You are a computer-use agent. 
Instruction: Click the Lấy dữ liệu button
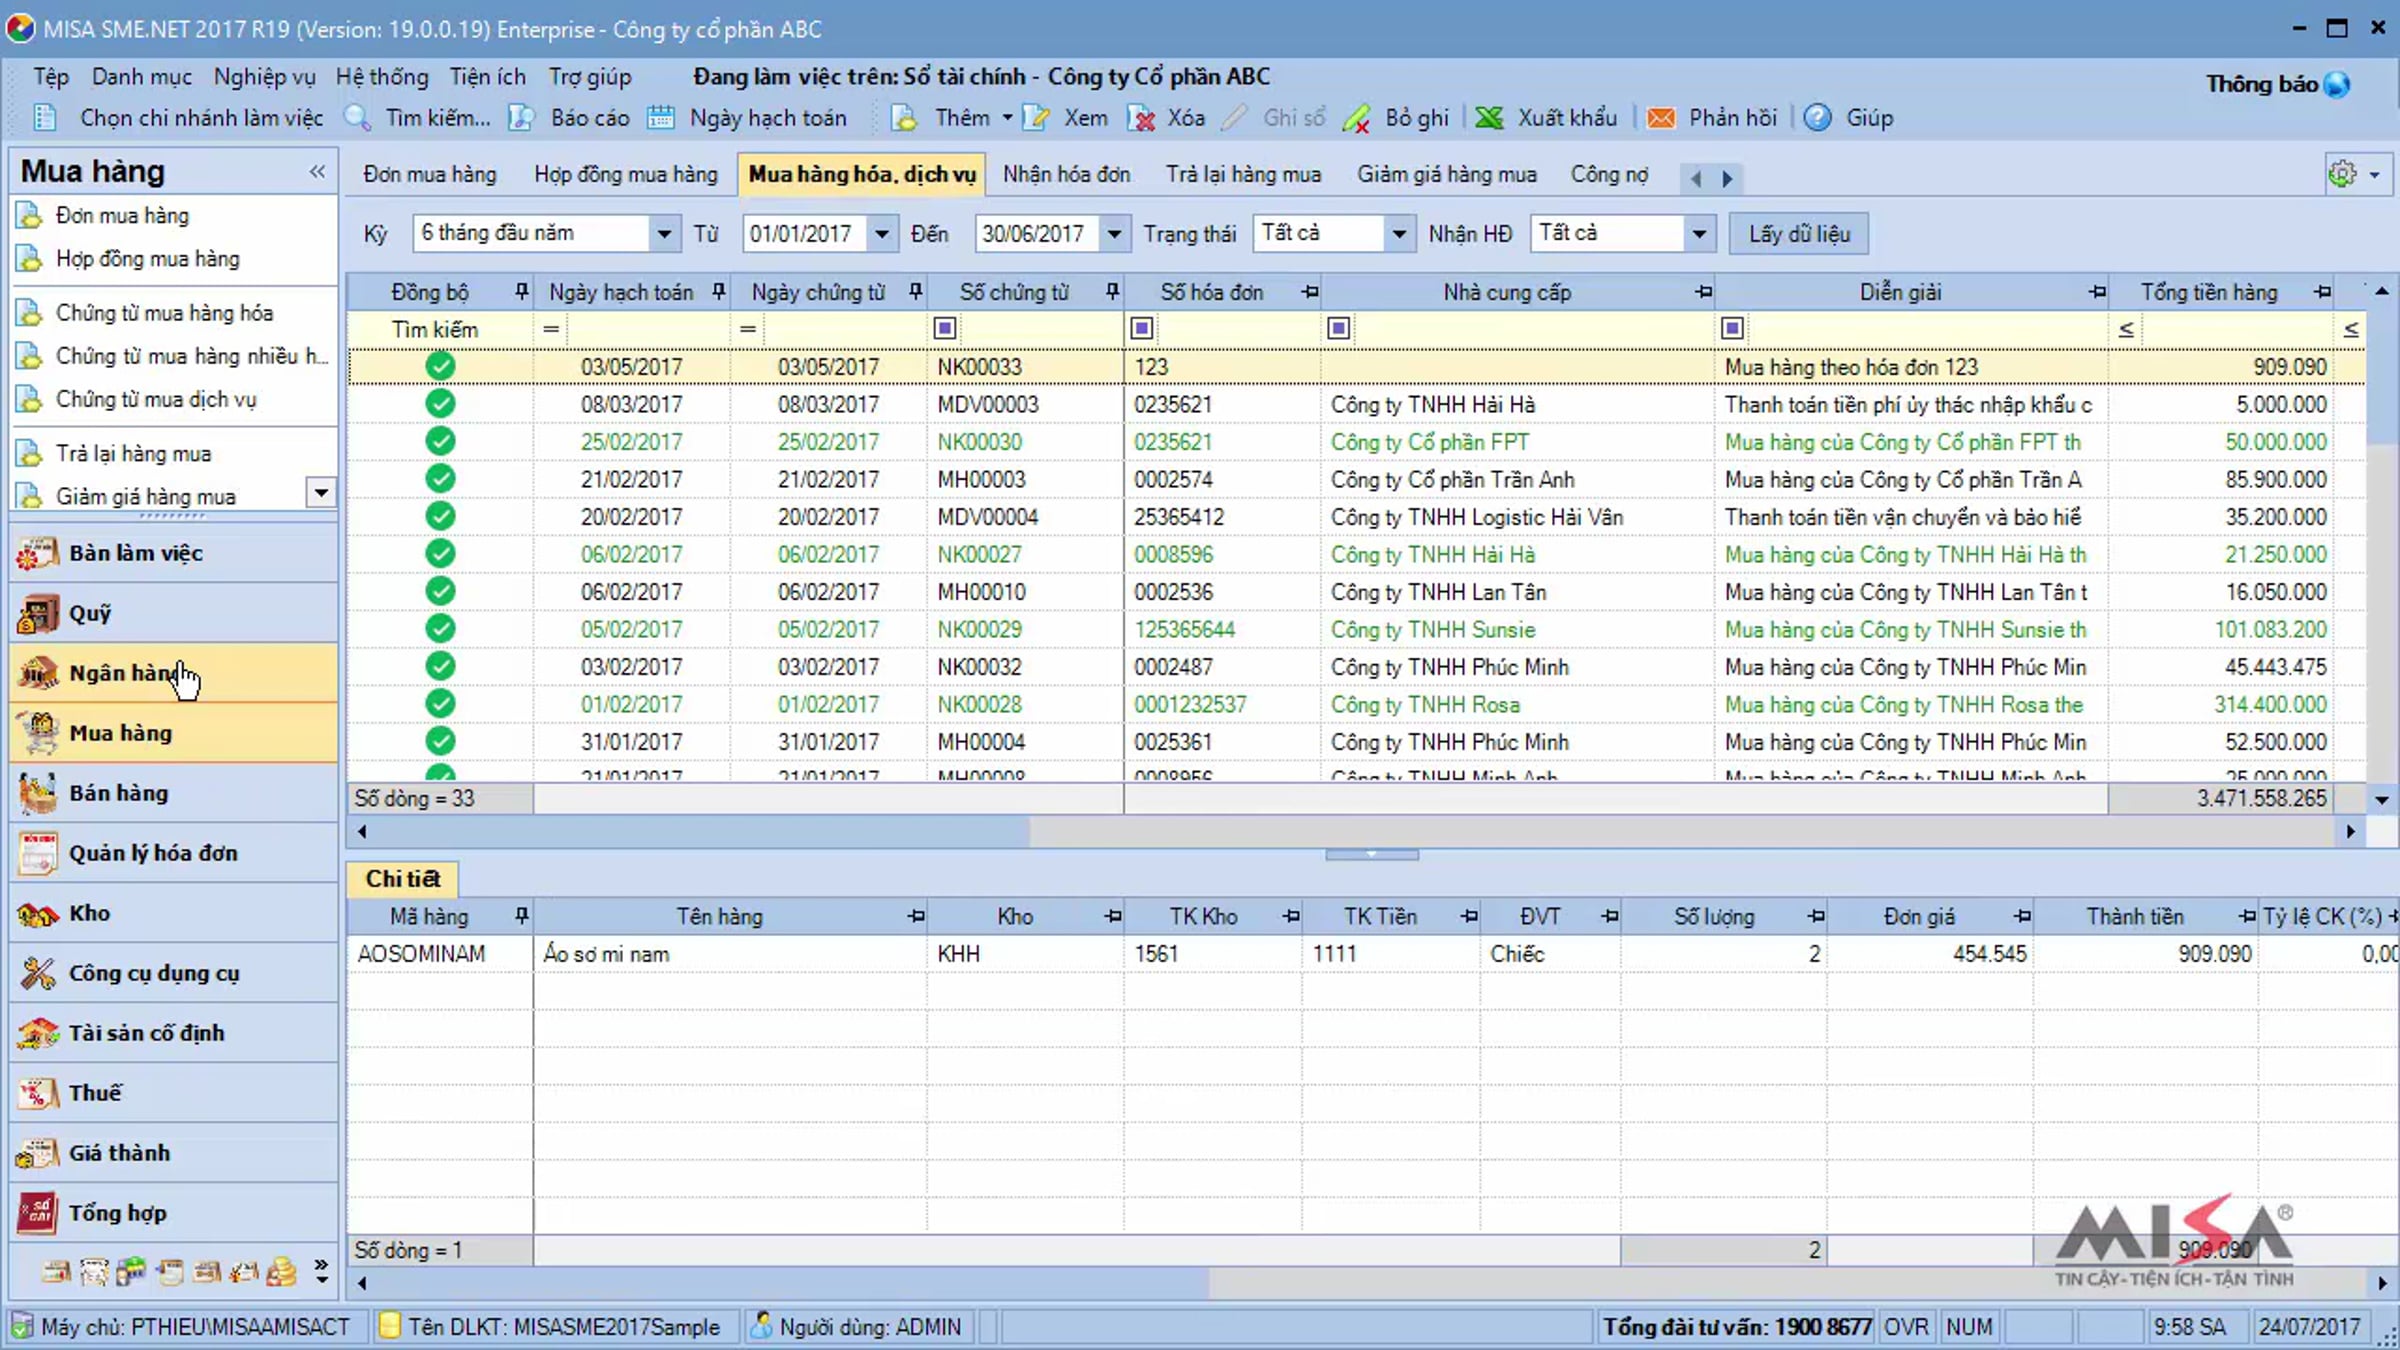1799,234
